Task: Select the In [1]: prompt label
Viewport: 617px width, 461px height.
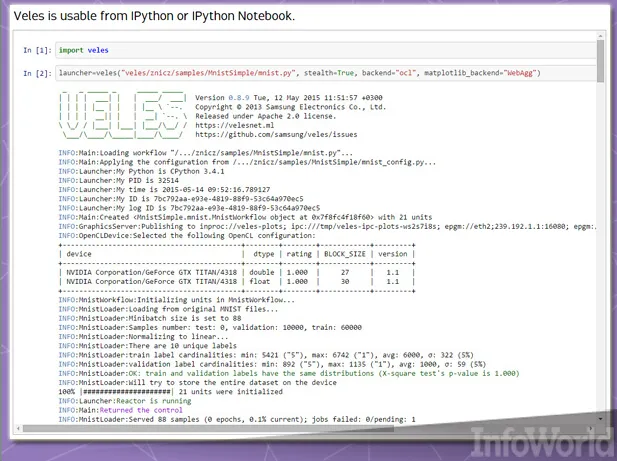Action: 37,50
